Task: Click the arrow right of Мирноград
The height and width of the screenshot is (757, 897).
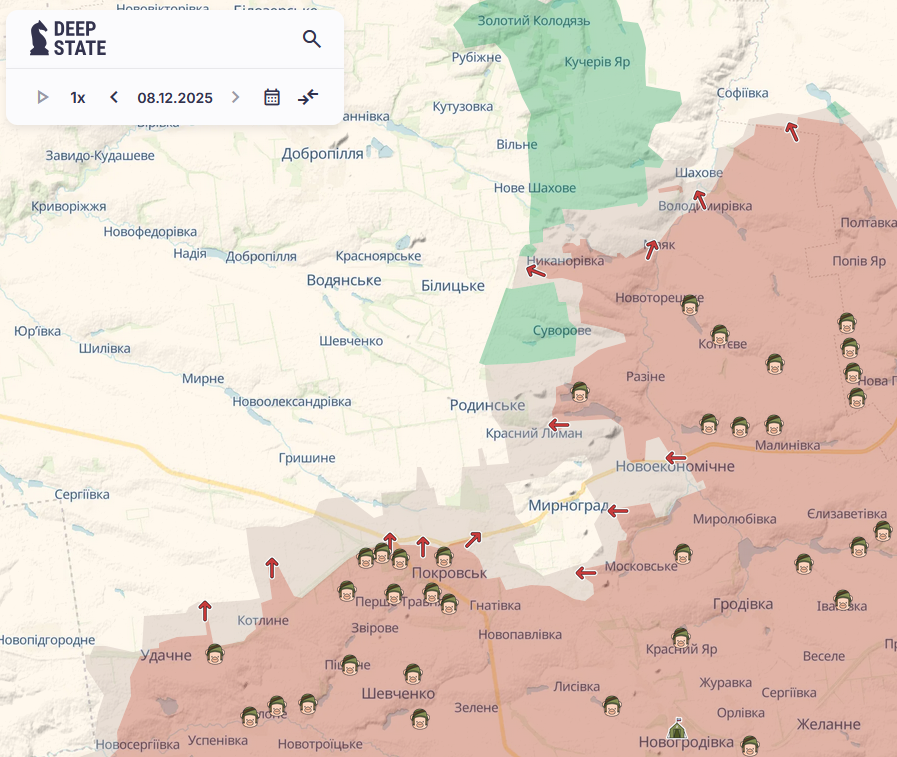Action: [x=618, y=511]
